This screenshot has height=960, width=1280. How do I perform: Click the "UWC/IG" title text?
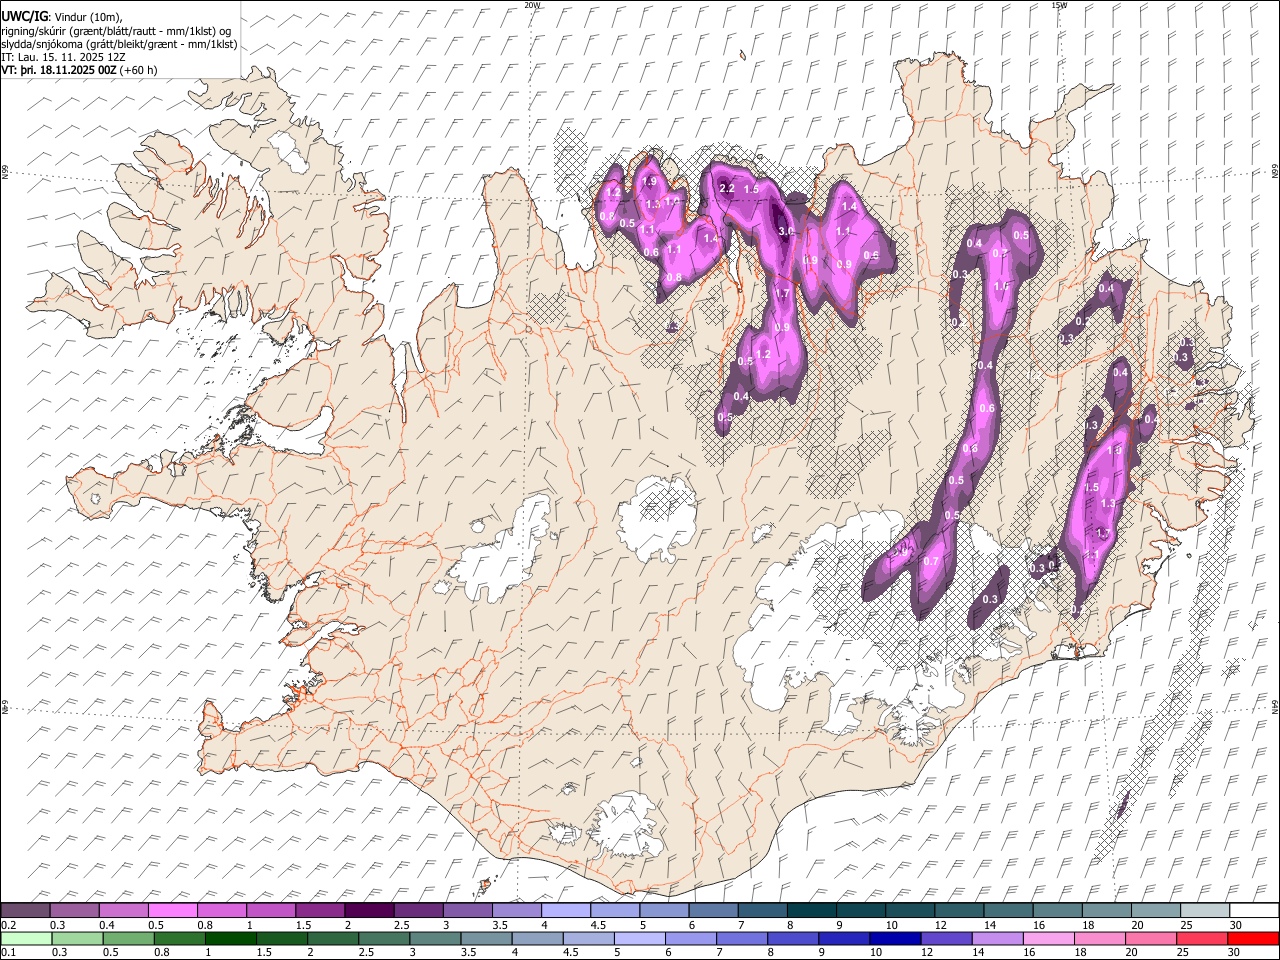click(x=24, y=17)
